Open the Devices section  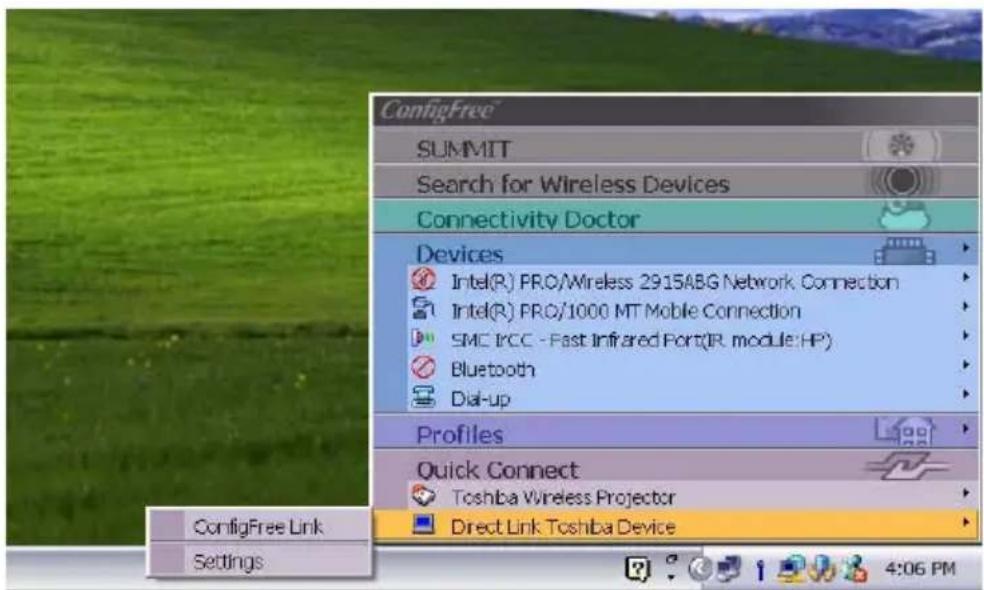(676, 251)
